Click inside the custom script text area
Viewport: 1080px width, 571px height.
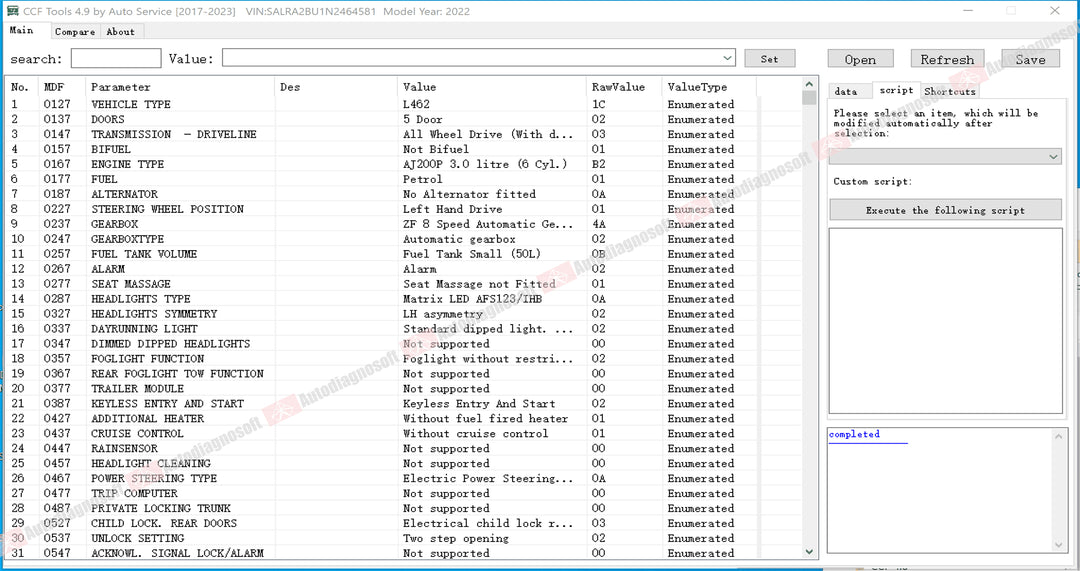pos(945,321)
